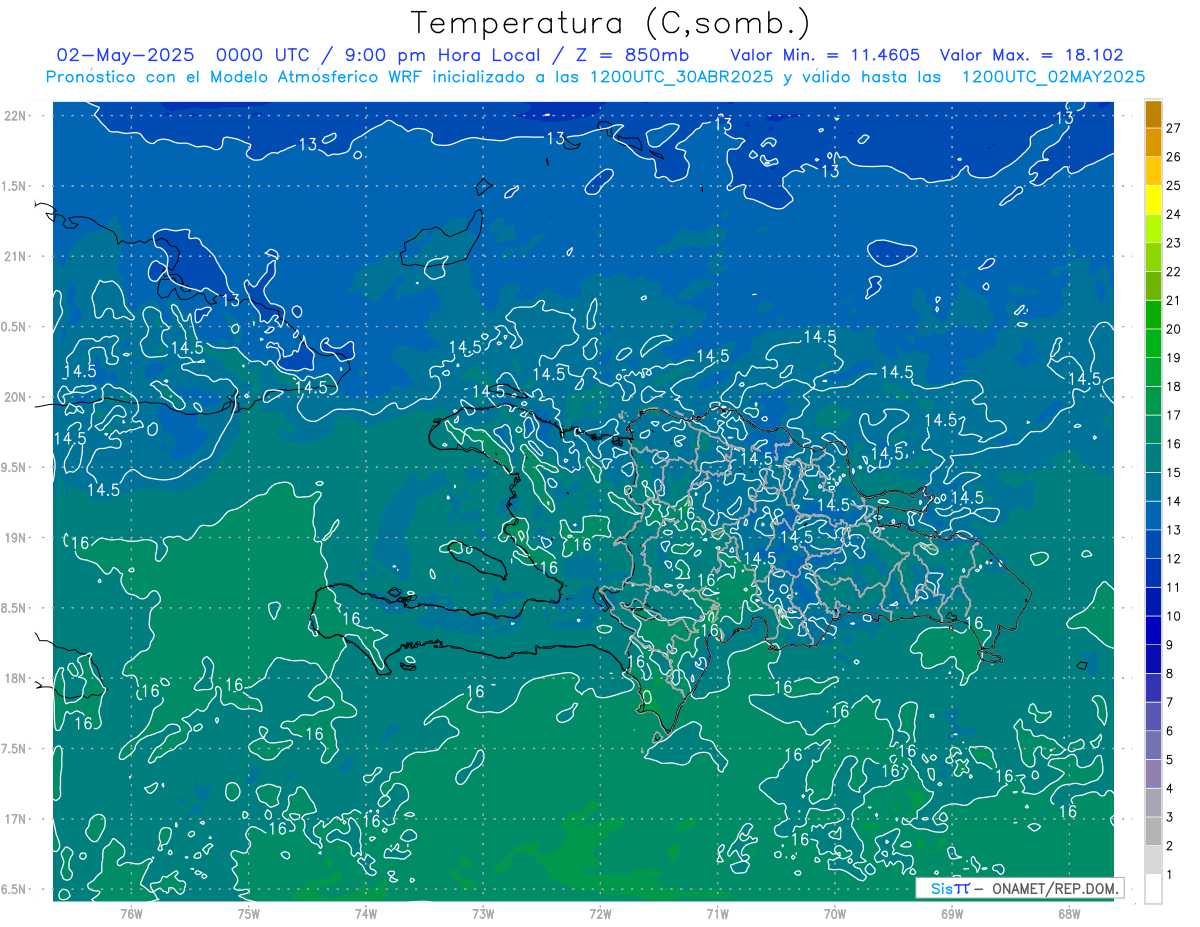Click the "70W" longitude axis label
Image resolution: width=1200 pixels, height=927 pixels.
coord(835,913)
